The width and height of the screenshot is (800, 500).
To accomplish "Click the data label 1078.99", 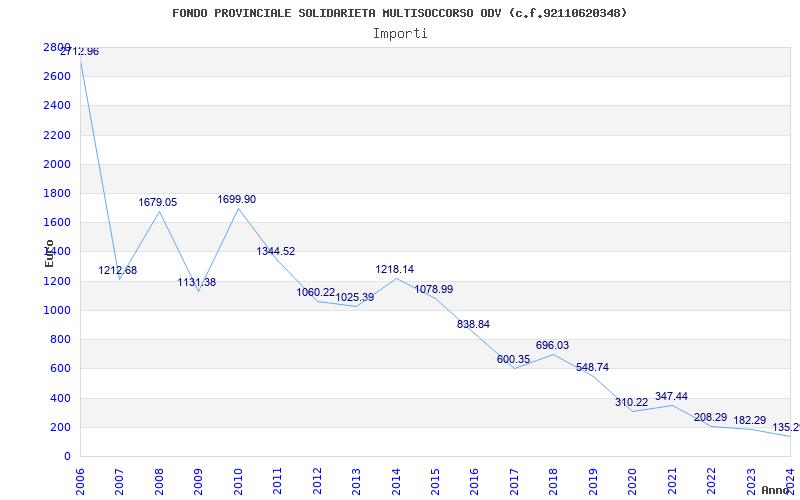I will click(434, 290).
